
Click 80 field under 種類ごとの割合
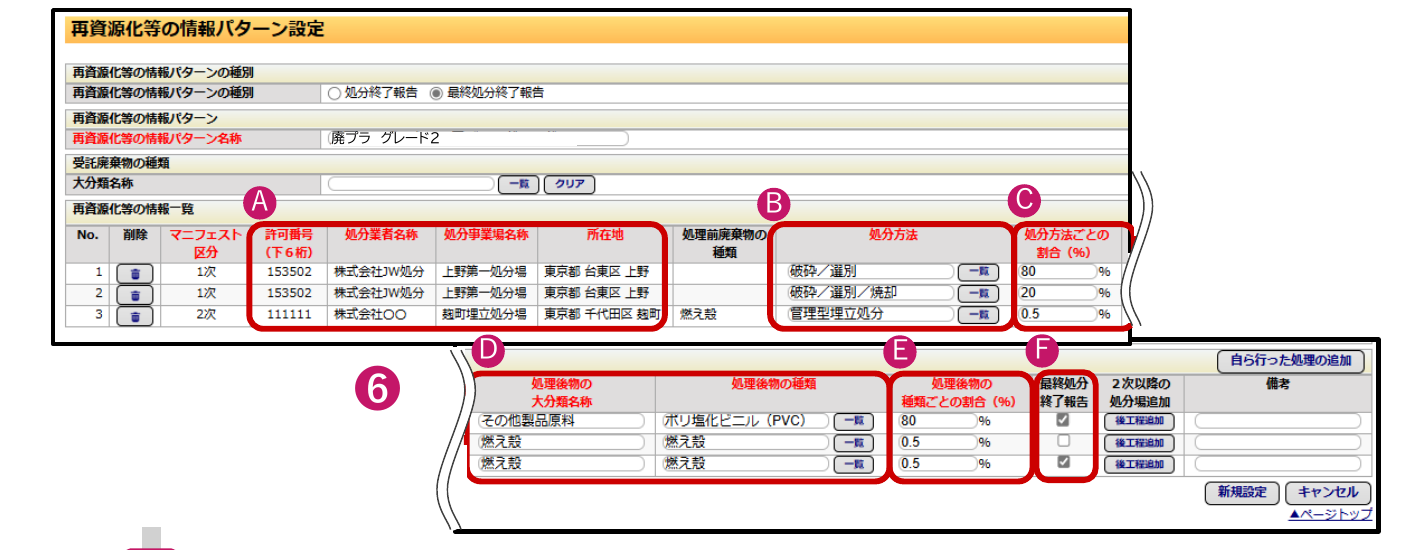coord(938,421)
